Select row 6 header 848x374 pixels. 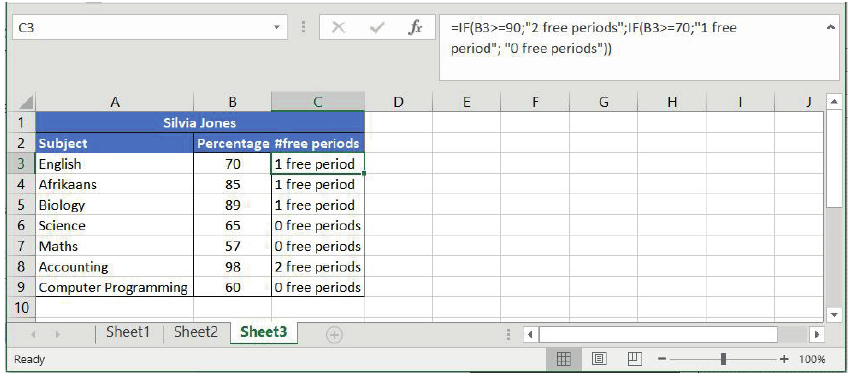point(22,225)
